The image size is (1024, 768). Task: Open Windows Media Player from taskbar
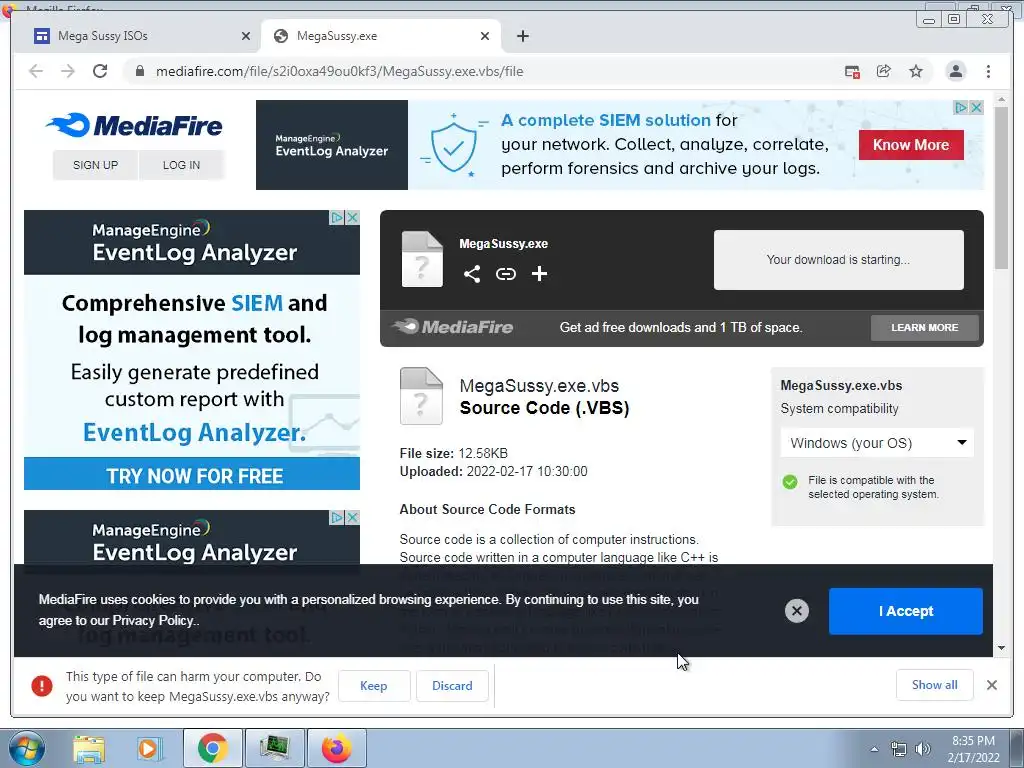pyautogui.click(x=150, y=749)
